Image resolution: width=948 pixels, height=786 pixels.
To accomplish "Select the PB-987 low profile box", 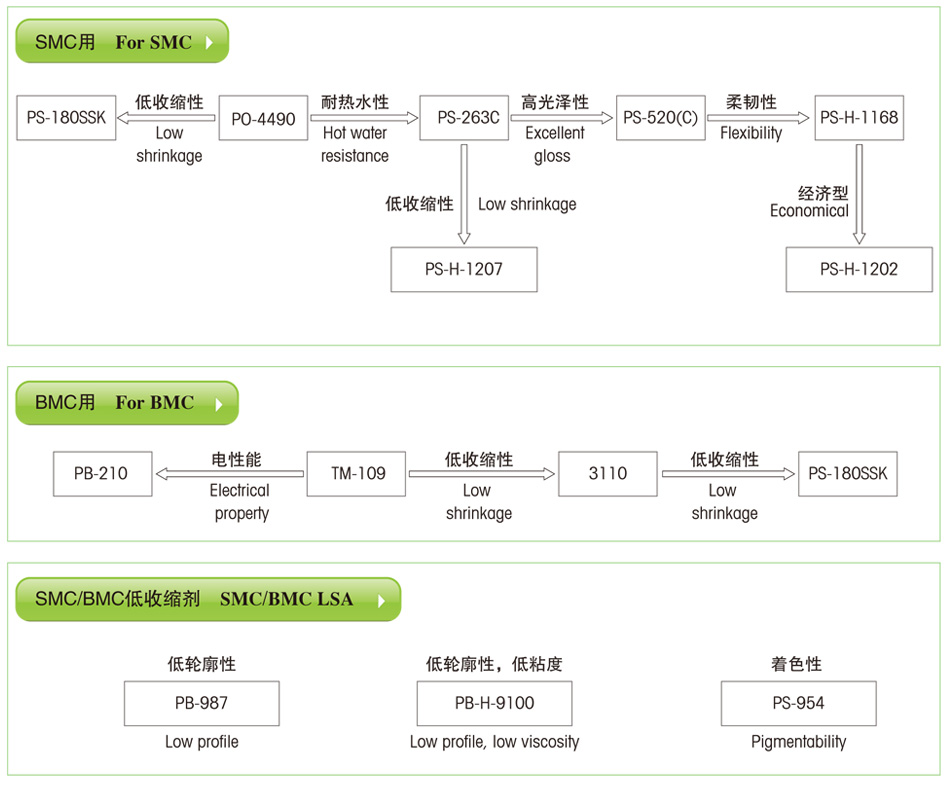I will 201,703.
